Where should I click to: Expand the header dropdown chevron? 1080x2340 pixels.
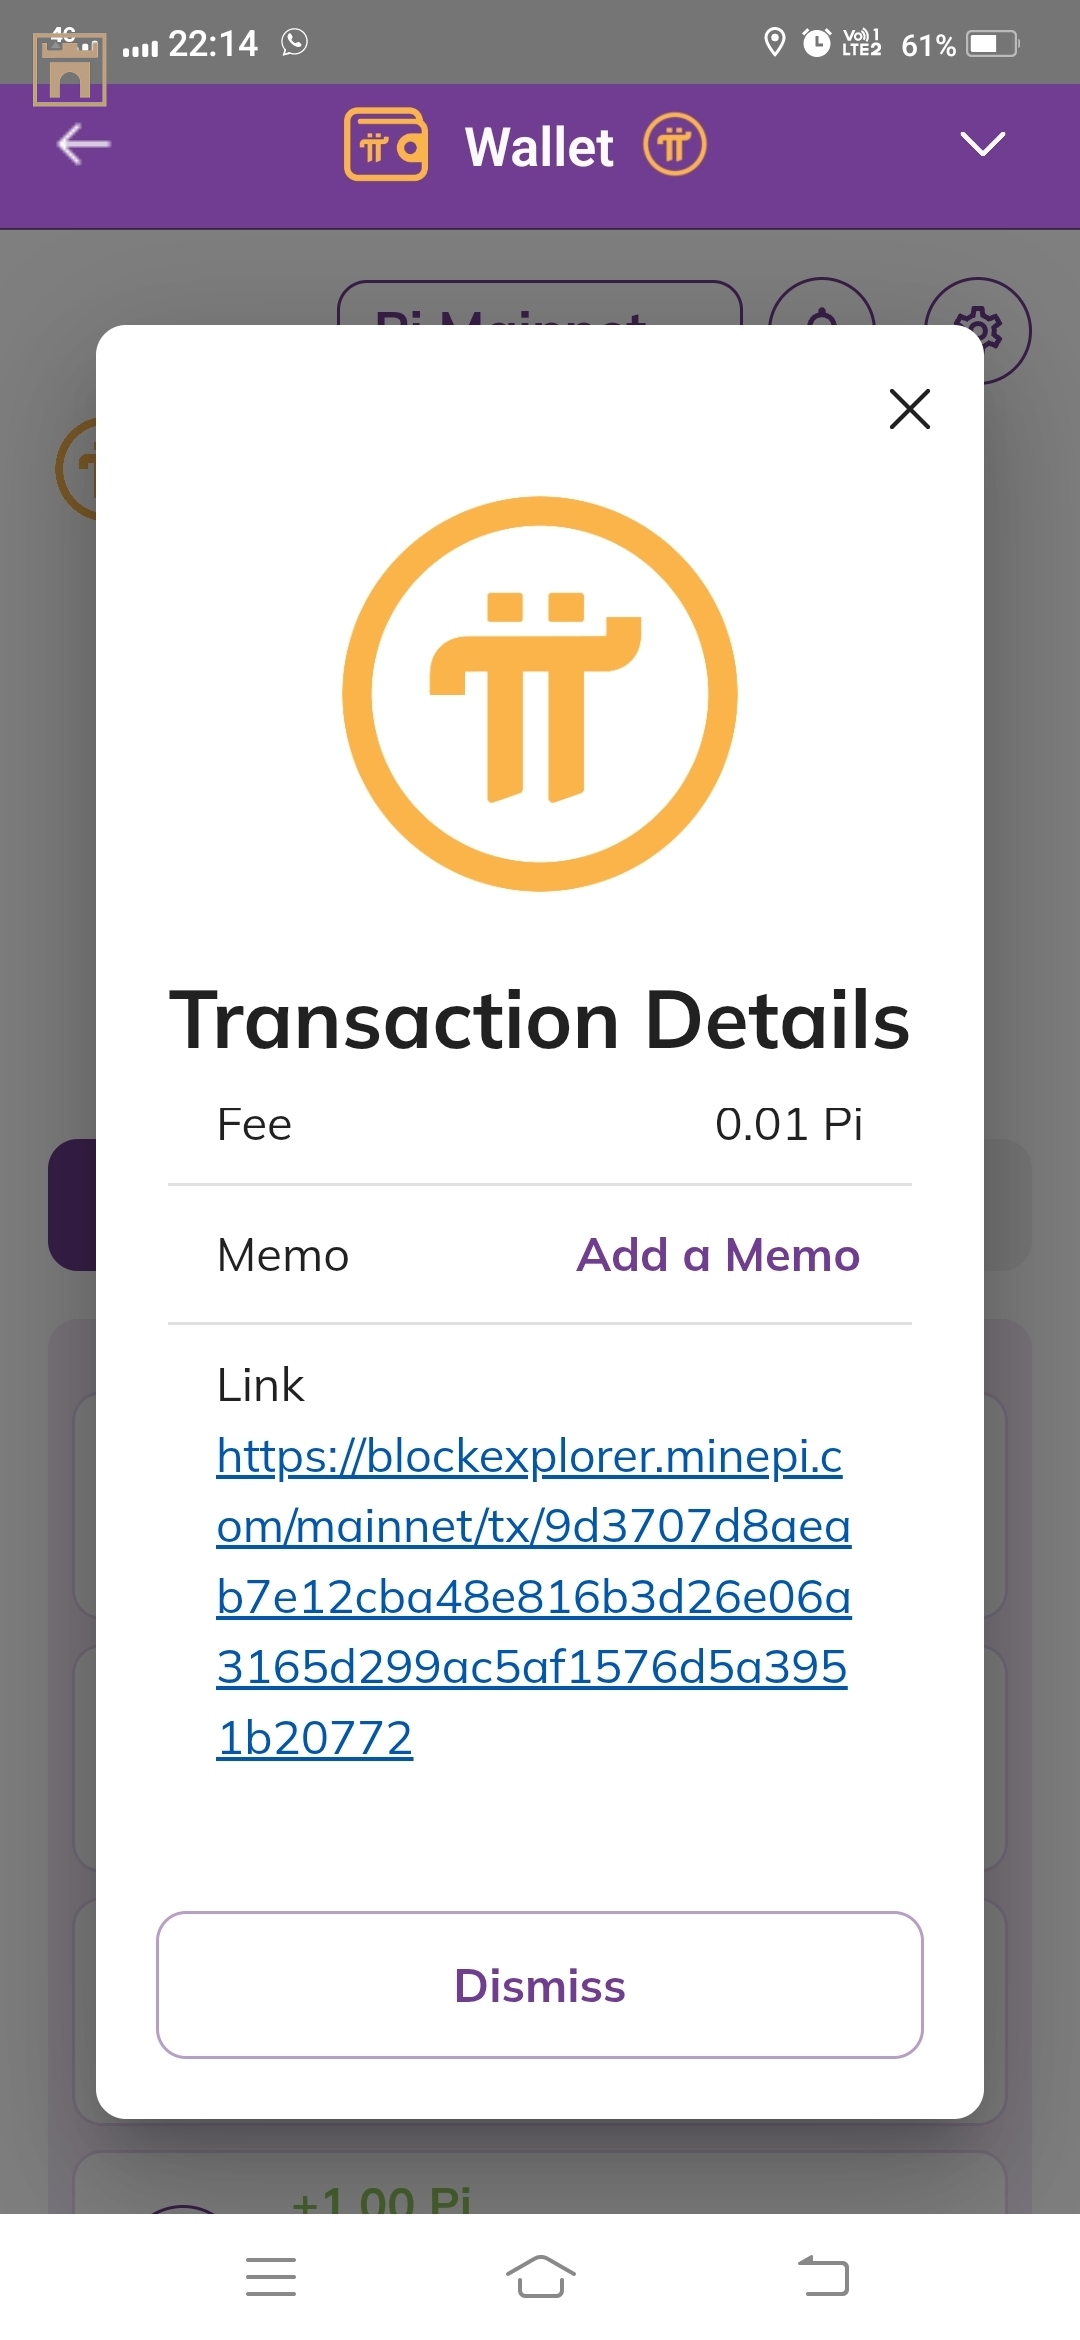(x=982, y=144)
